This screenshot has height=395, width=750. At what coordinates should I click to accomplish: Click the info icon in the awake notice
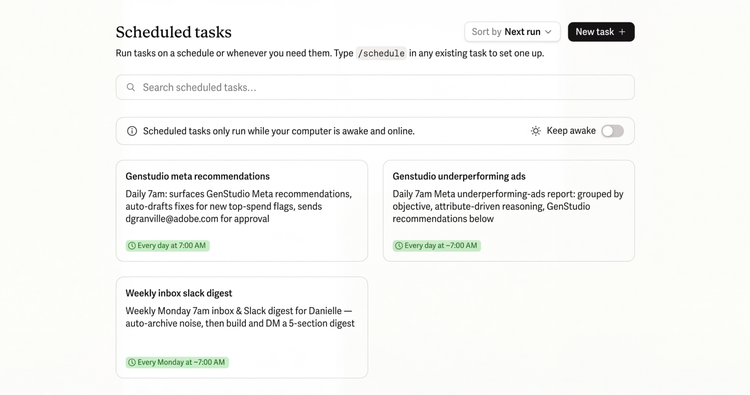click(132, 131)
